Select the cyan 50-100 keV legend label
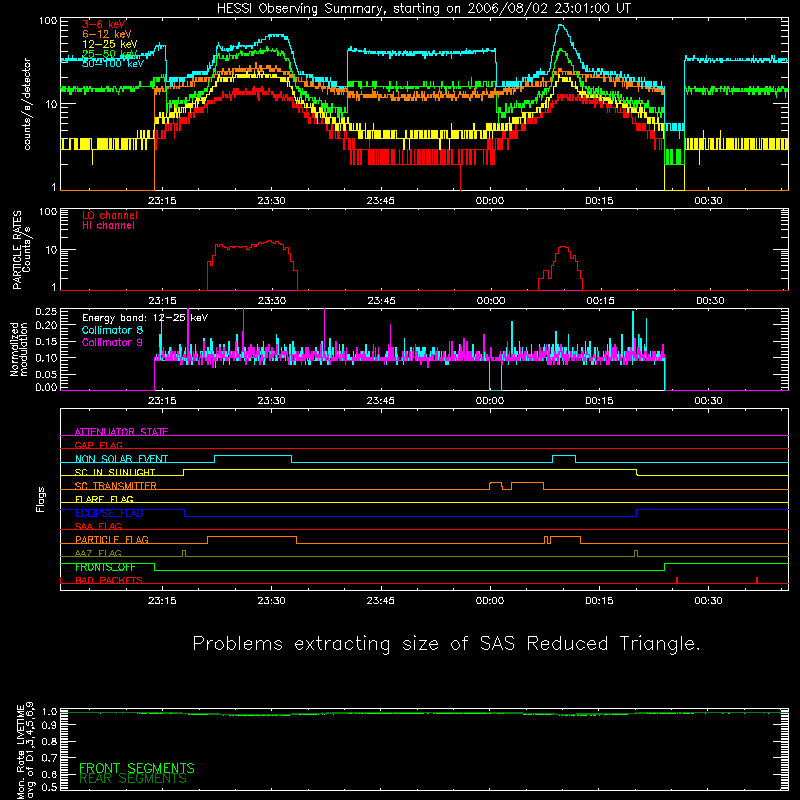 [x=113, y=64]
